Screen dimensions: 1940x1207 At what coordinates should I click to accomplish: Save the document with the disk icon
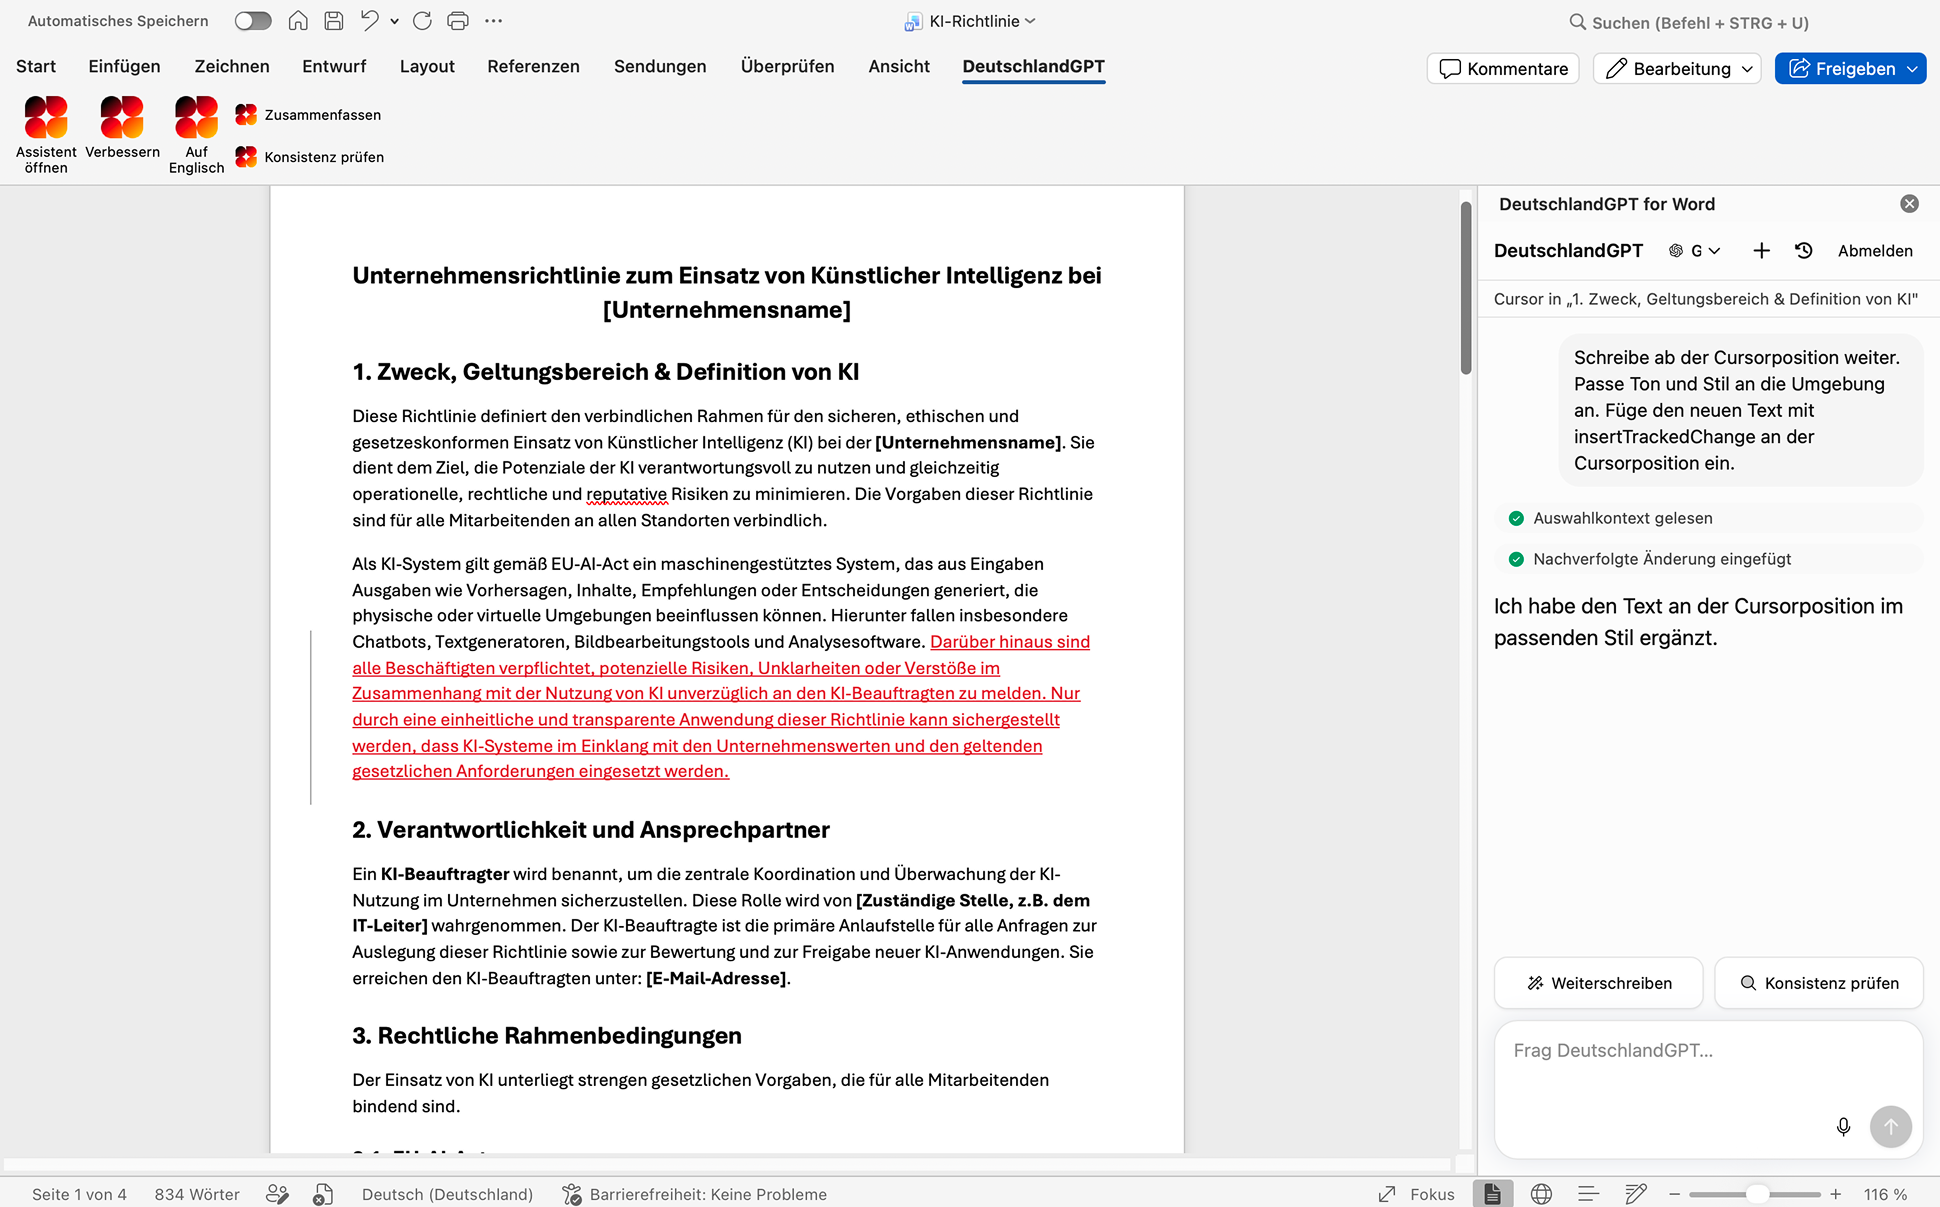click(334, 21)
